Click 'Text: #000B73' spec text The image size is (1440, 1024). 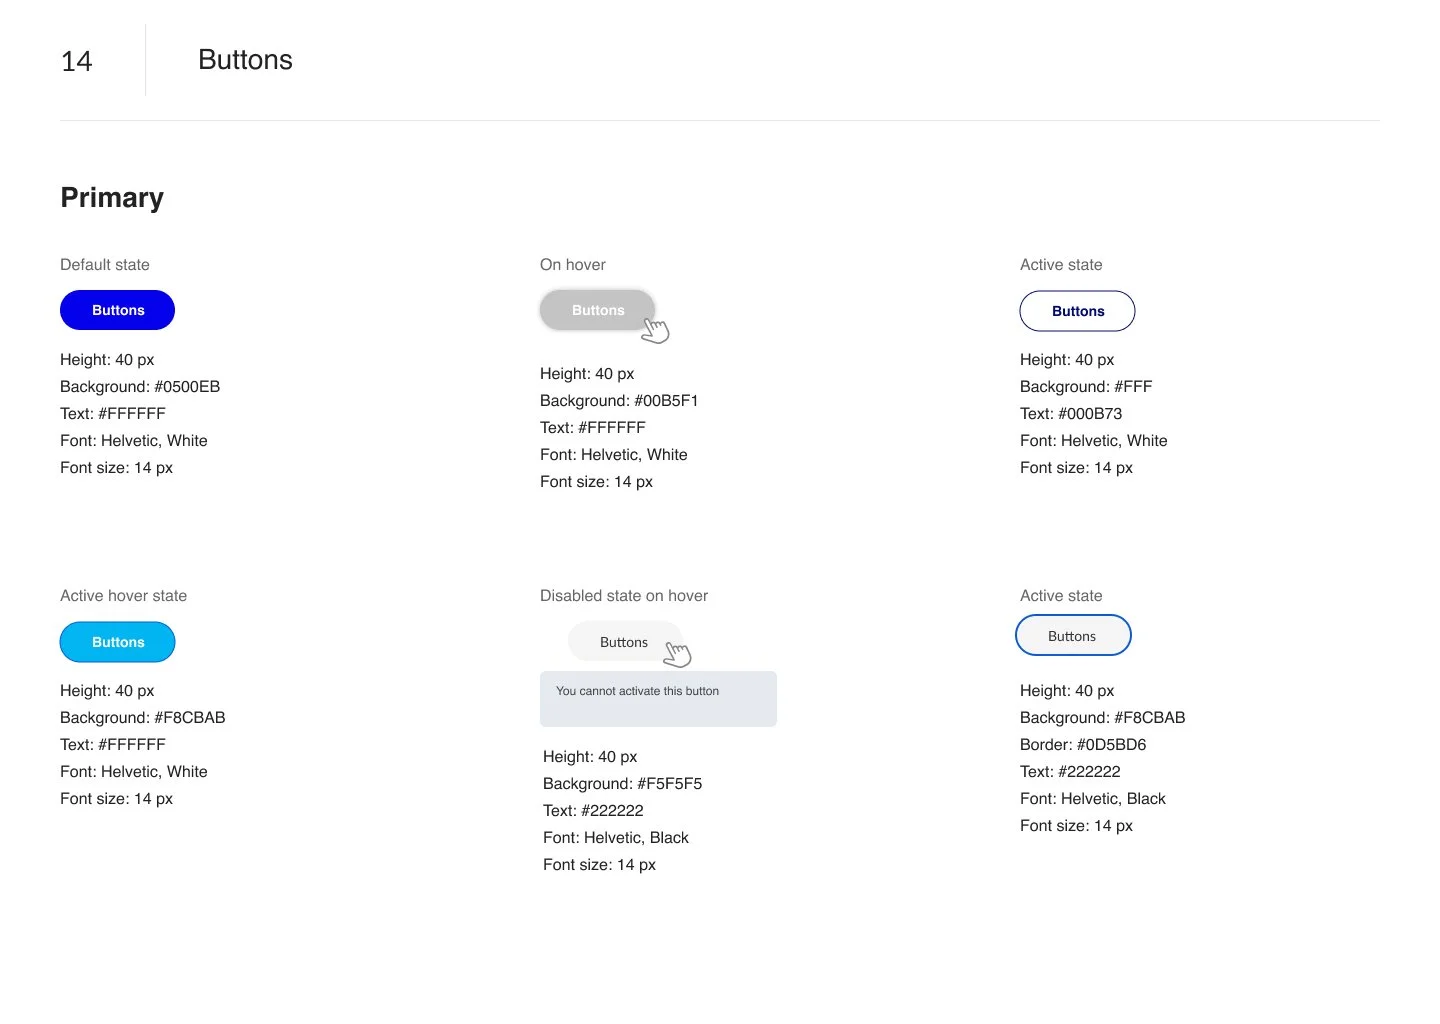[1071, 414]
